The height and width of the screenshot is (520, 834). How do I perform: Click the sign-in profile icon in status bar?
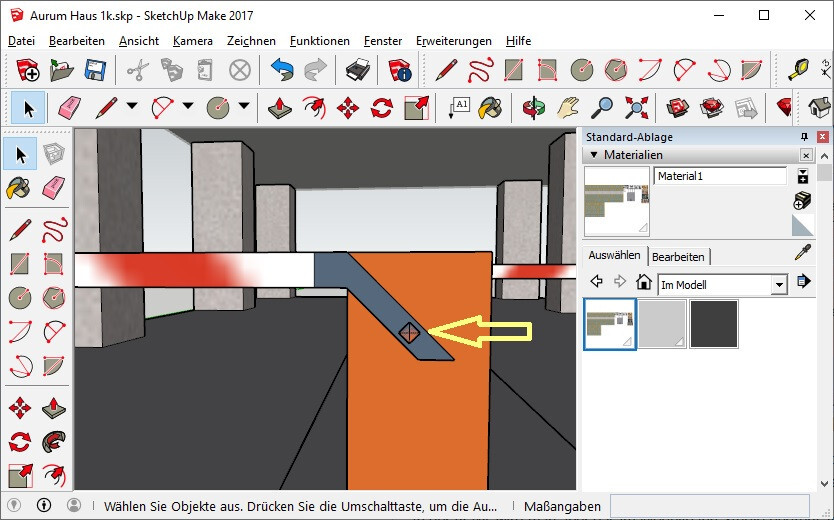point(74,505)
